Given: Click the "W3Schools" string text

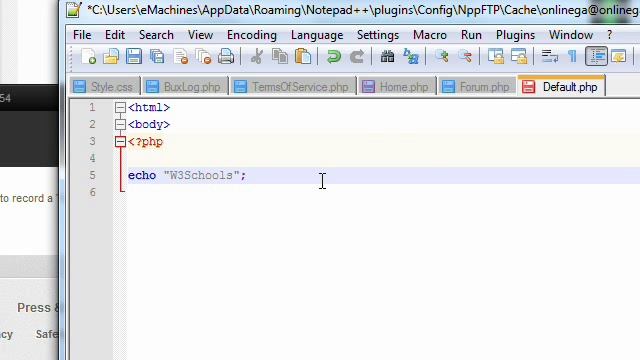Looking at the screenshot, I should [201, 176].
